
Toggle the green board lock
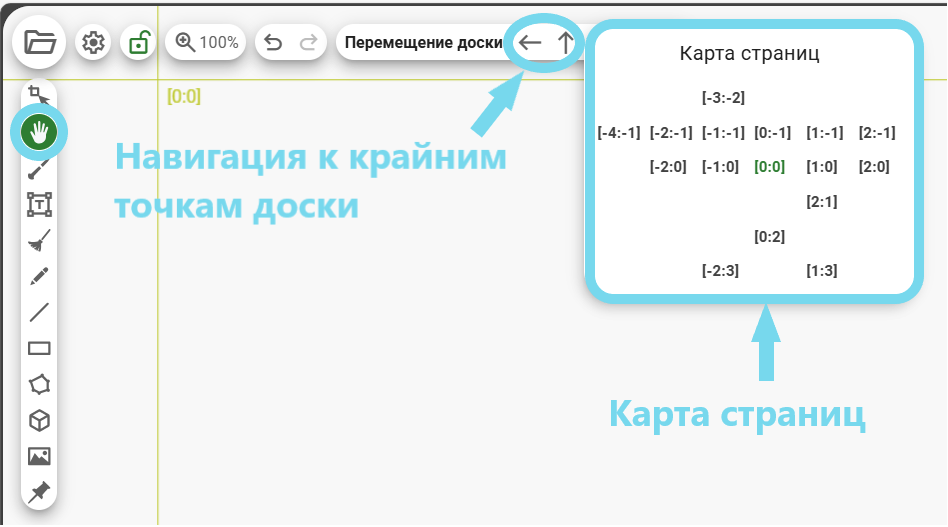coord(138,43)
